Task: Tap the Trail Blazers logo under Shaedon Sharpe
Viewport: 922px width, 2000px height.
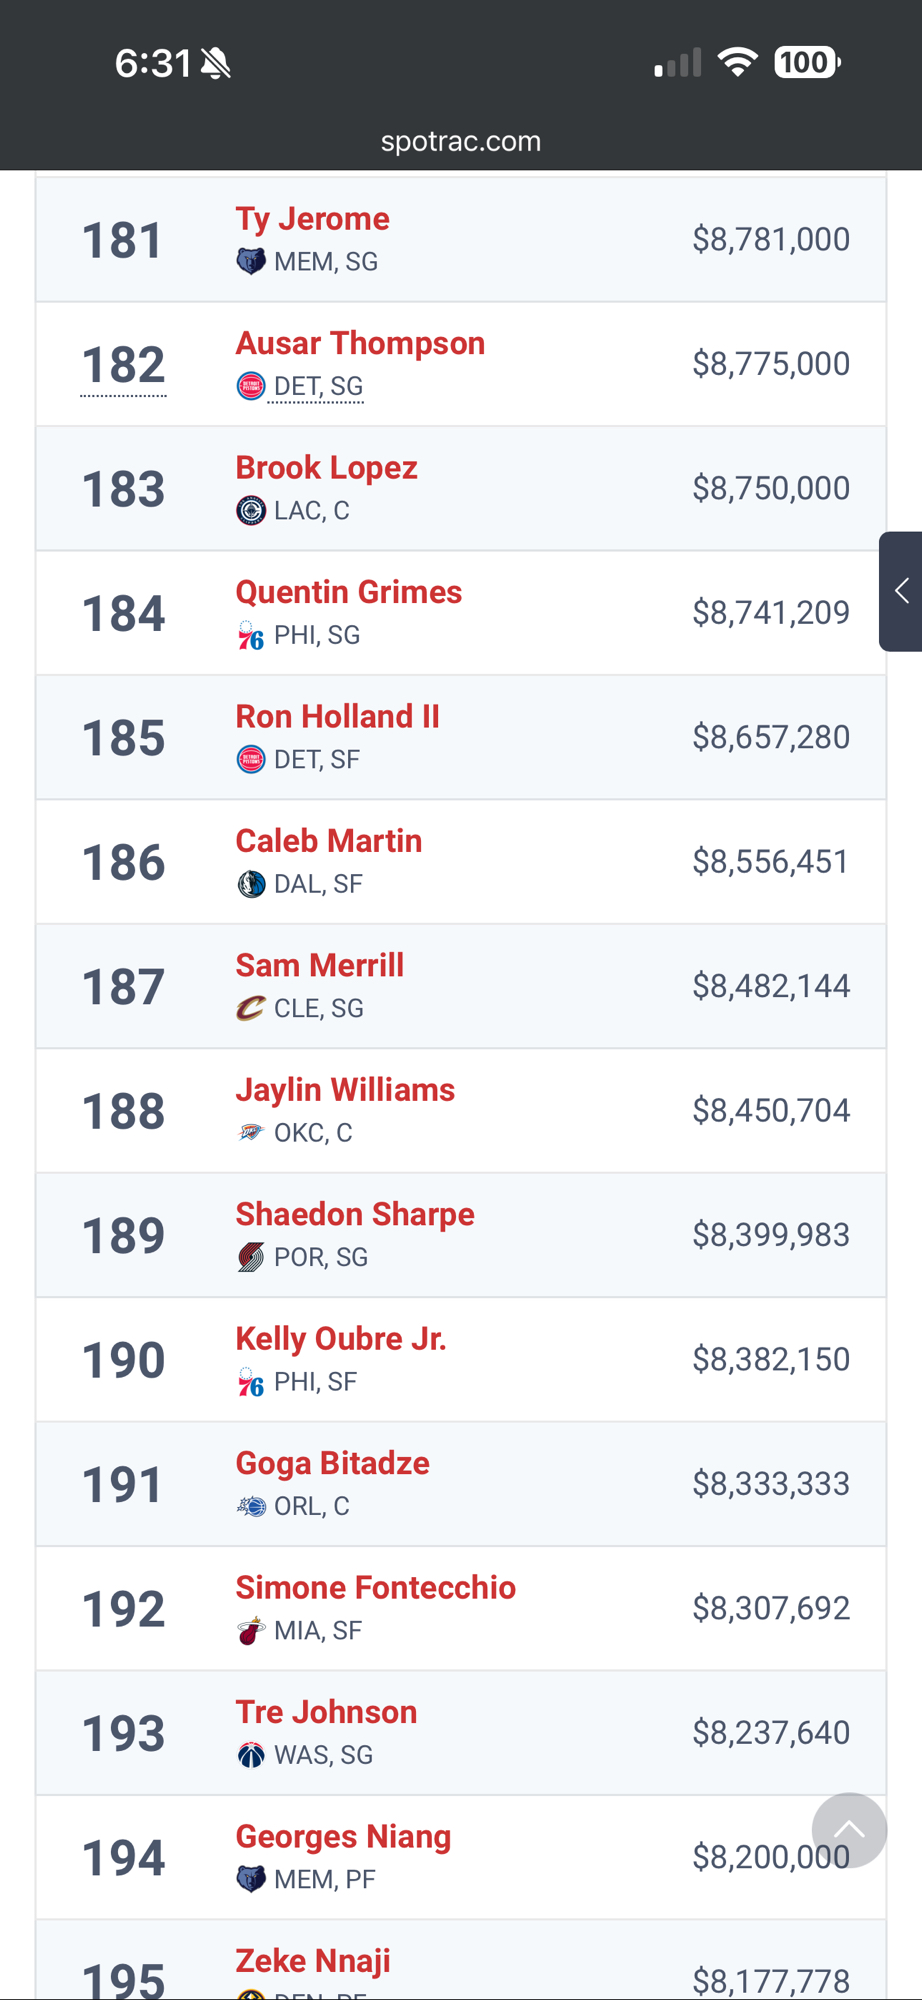Action: 250,1257
